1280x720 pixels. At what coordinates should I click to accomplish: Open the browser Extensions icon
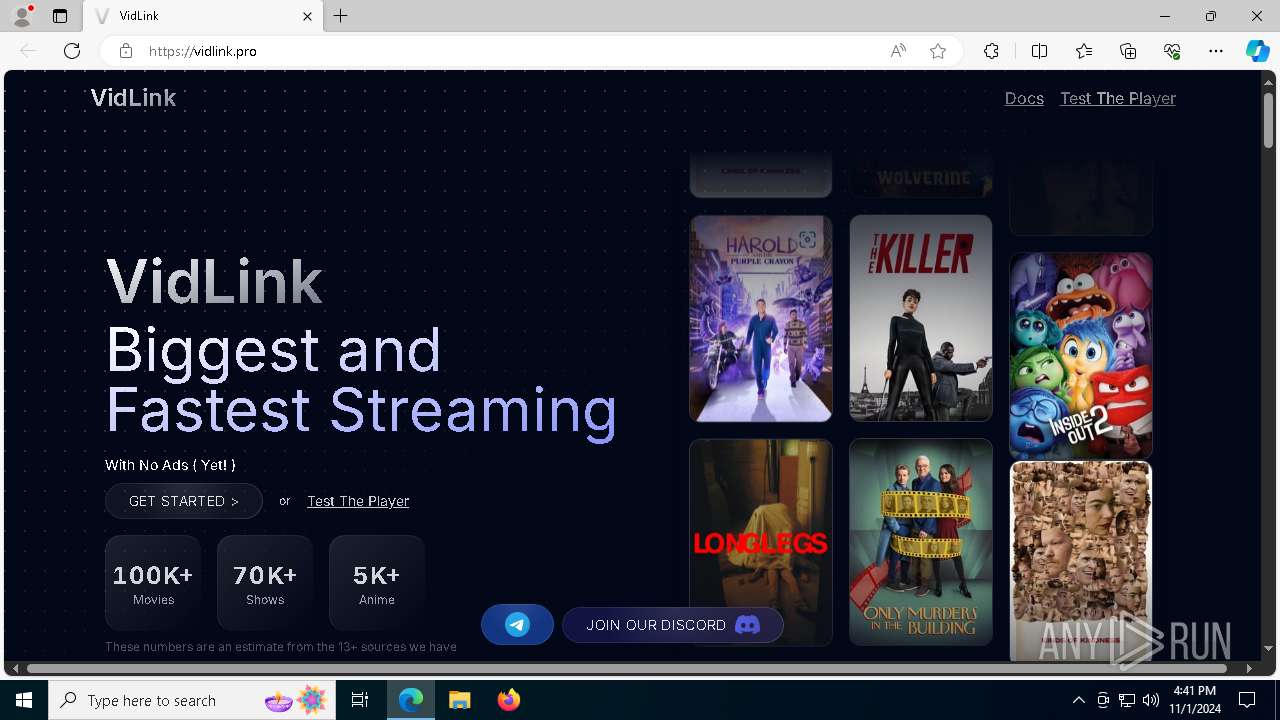click(991, 51)
